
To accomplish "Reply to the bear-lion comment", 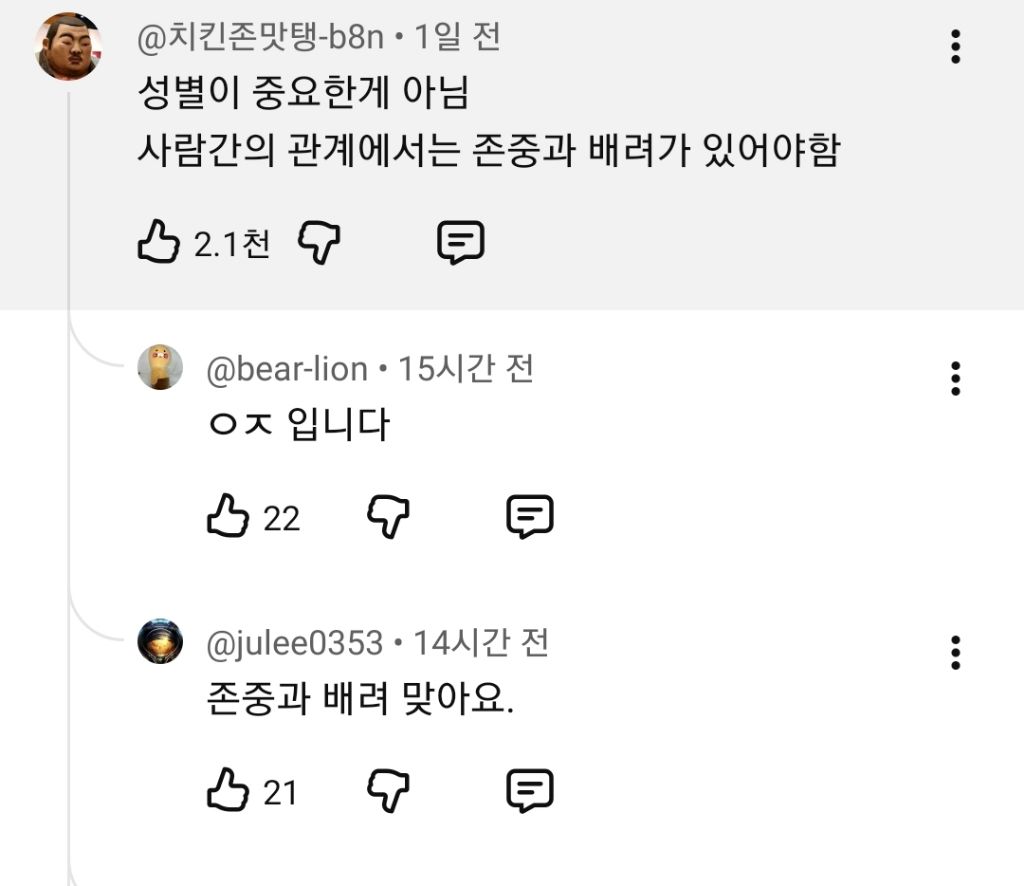I will 530,517.
